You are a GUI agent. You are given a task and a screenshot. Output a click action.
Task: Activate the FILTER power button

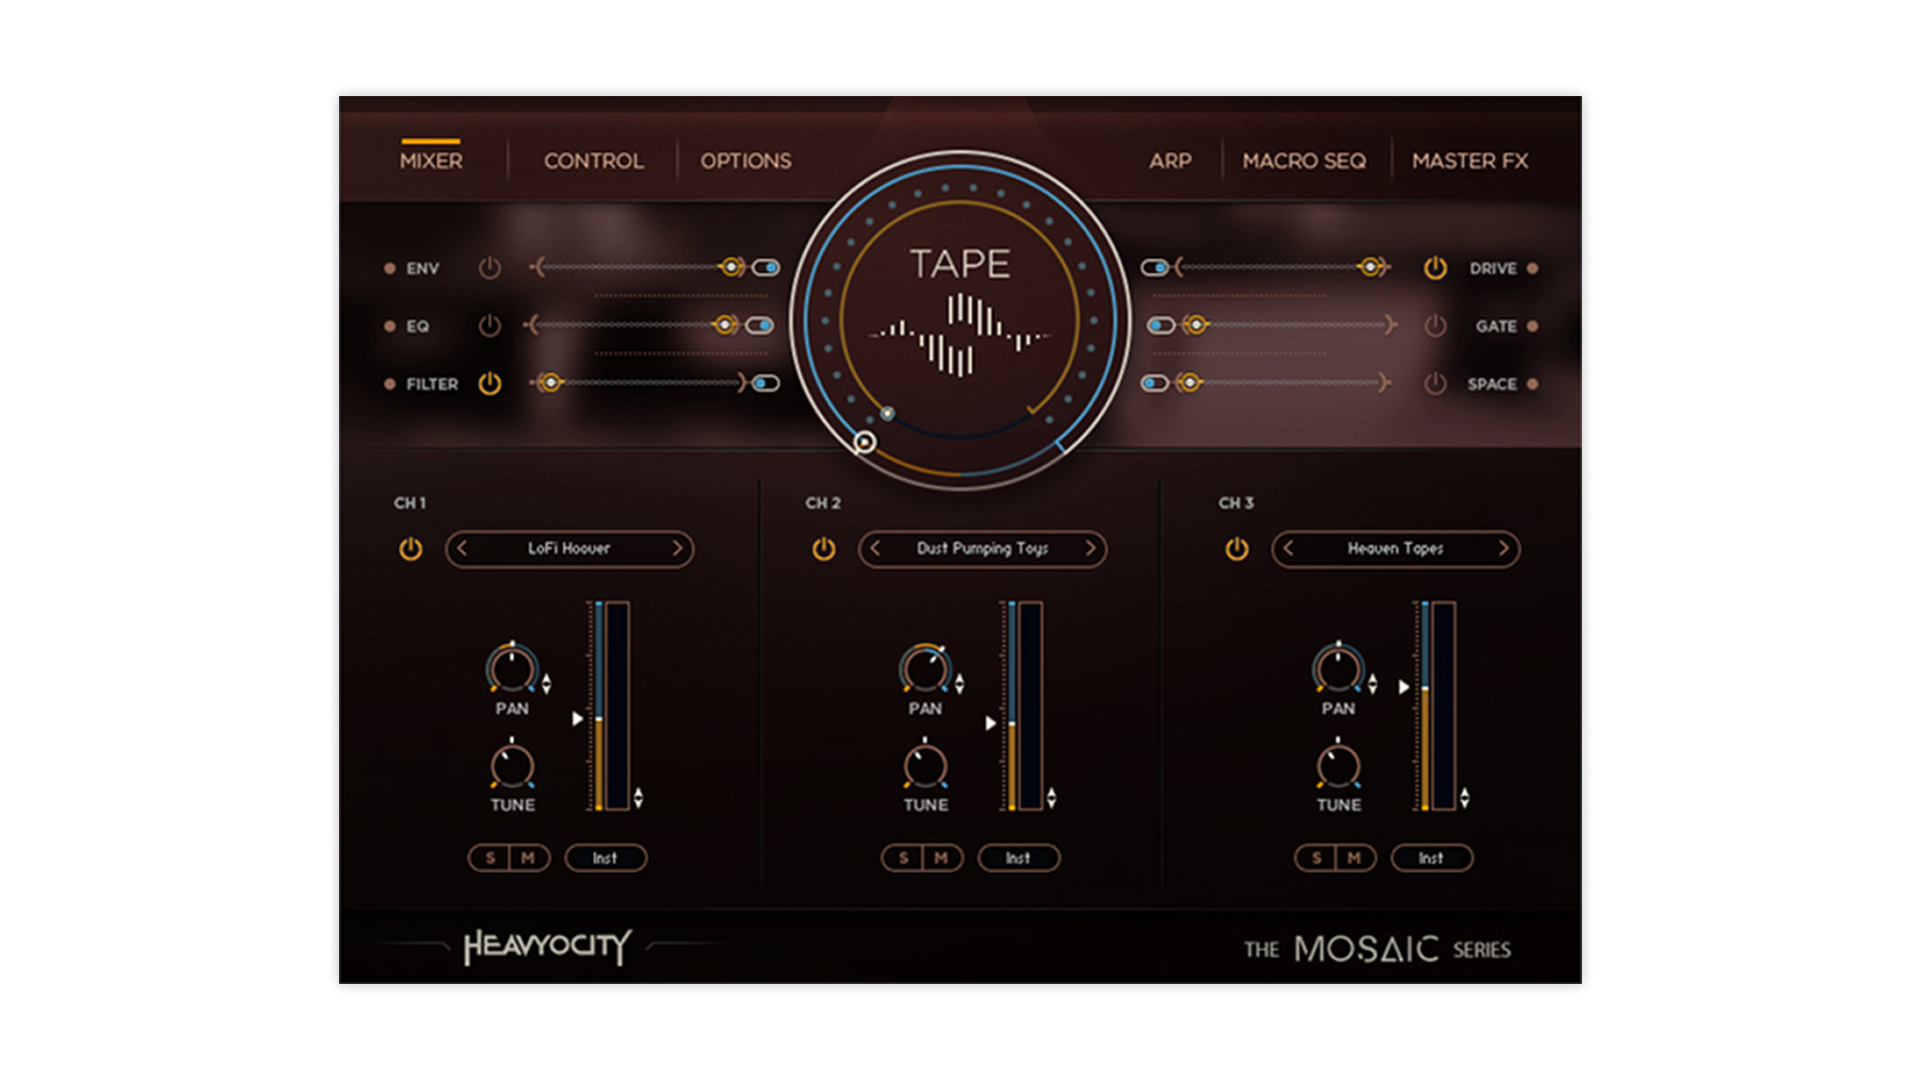click(x=489, y=383)
